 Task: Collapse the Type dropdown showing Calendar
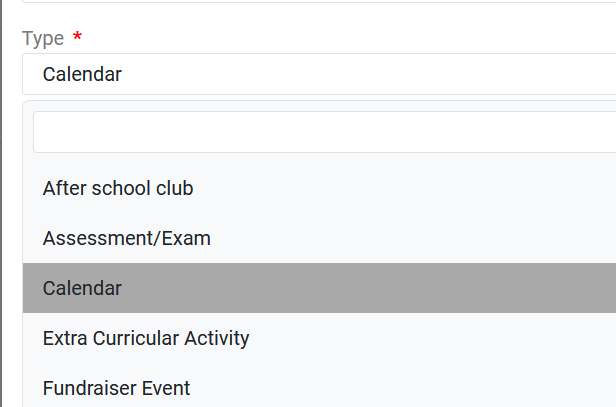click(318, 74)
